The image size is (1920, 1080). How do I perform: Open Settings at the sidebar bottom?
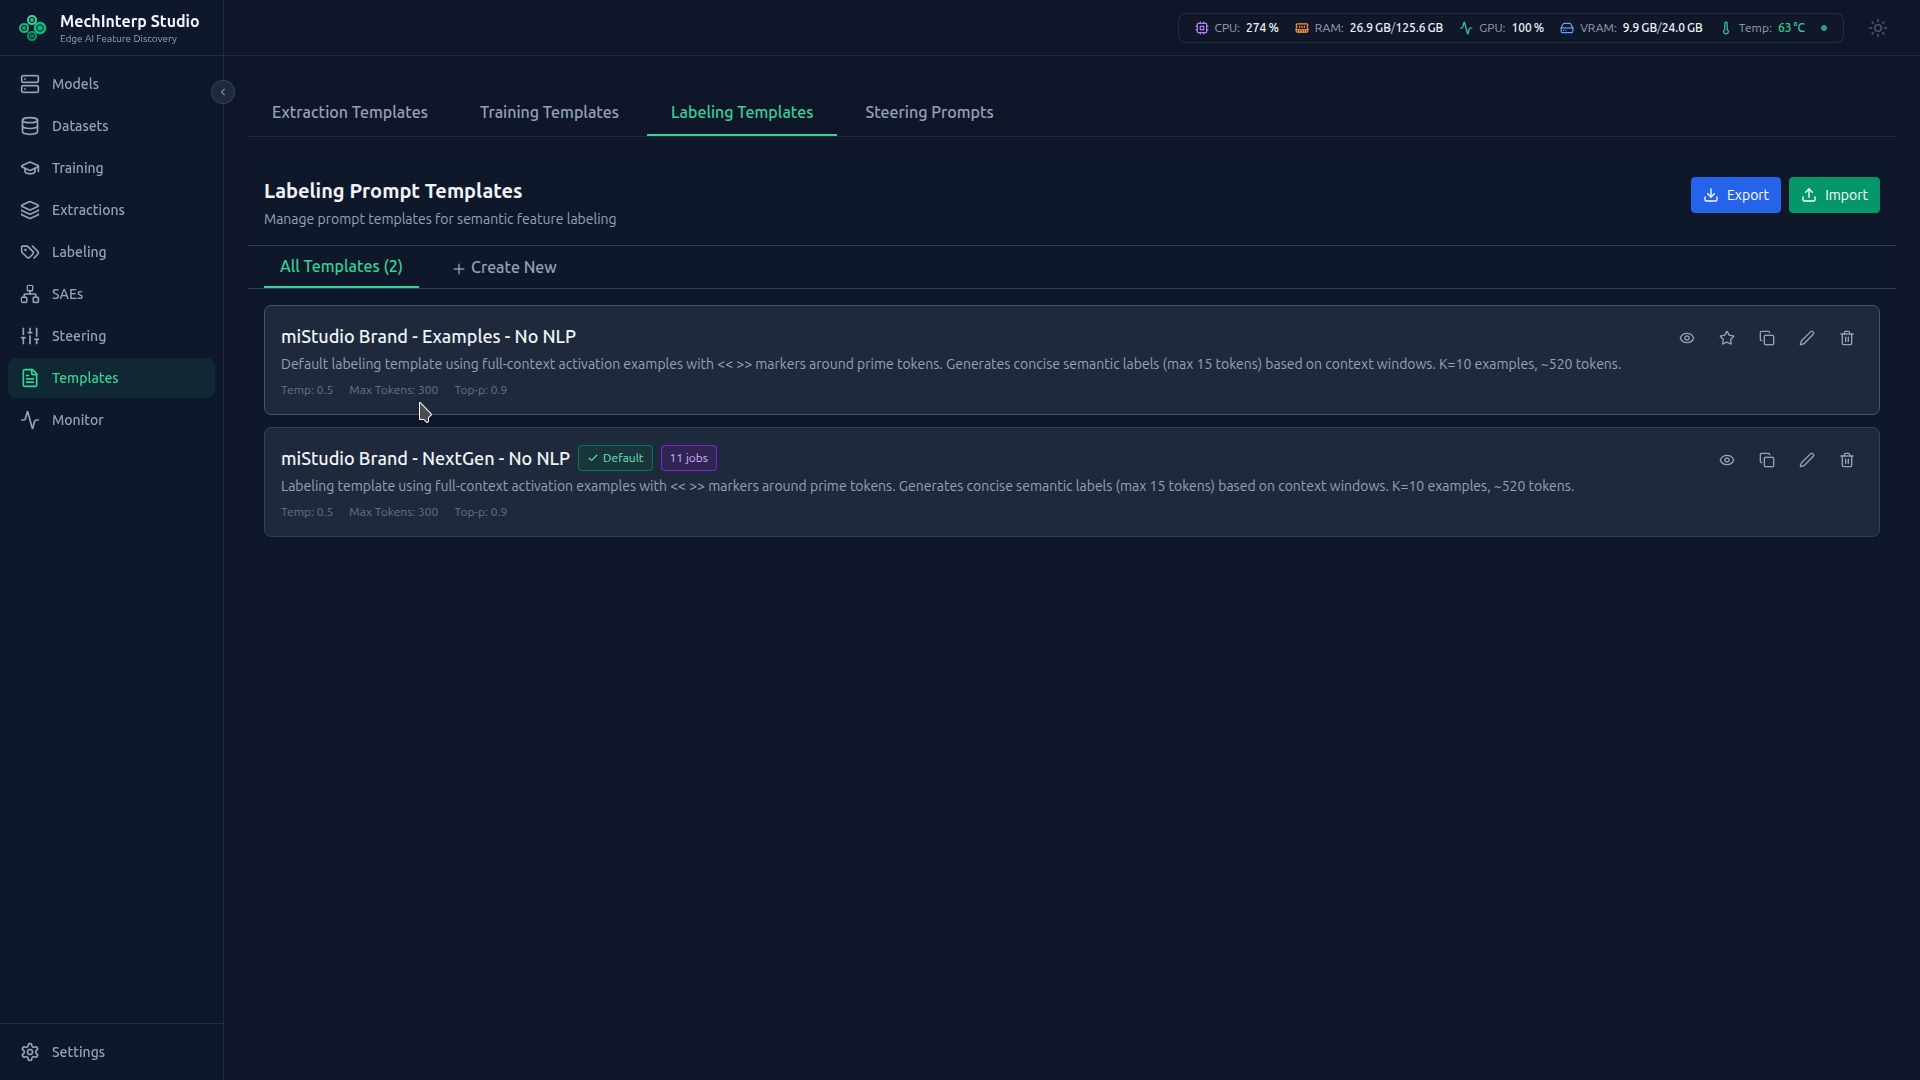111,1052
